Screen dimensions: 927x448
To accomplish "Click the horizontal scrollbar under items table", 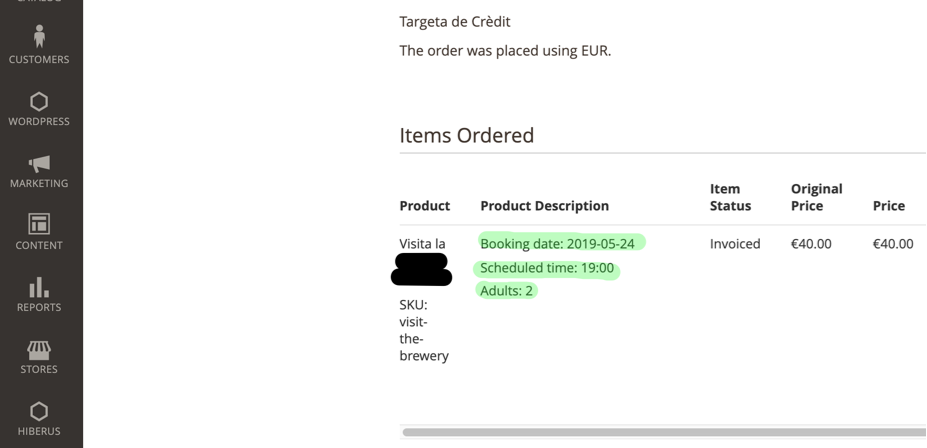I will 664,432.
